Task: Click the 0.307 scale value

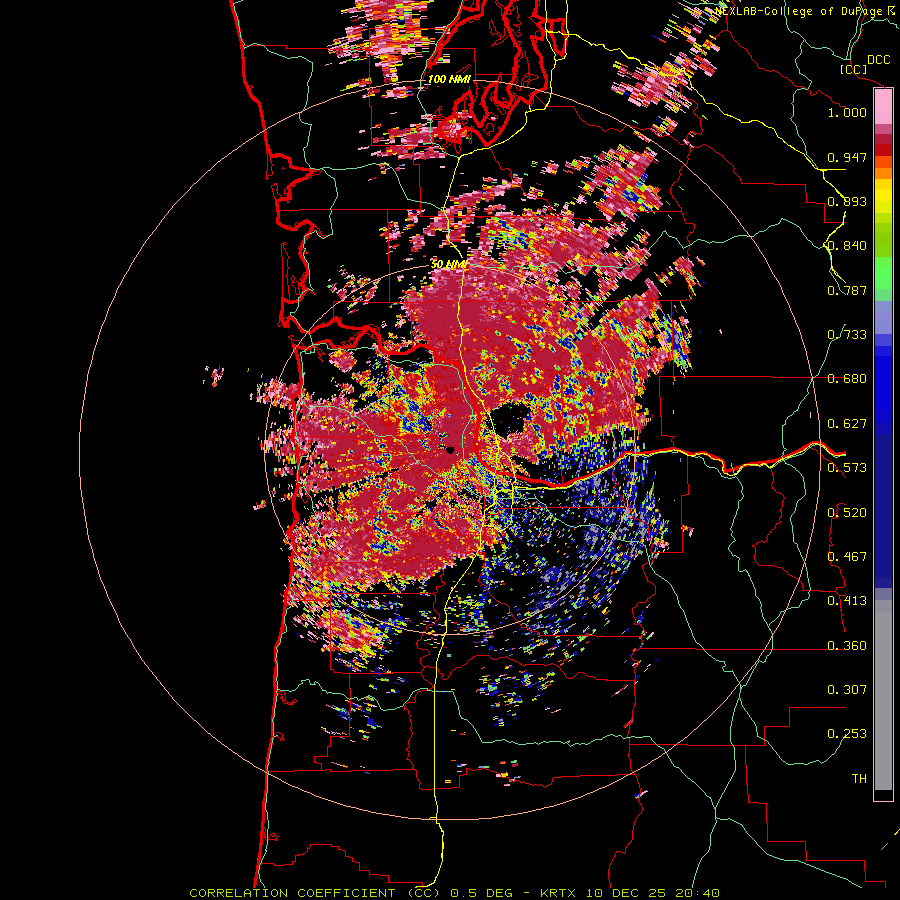Action: coord(847,690)
